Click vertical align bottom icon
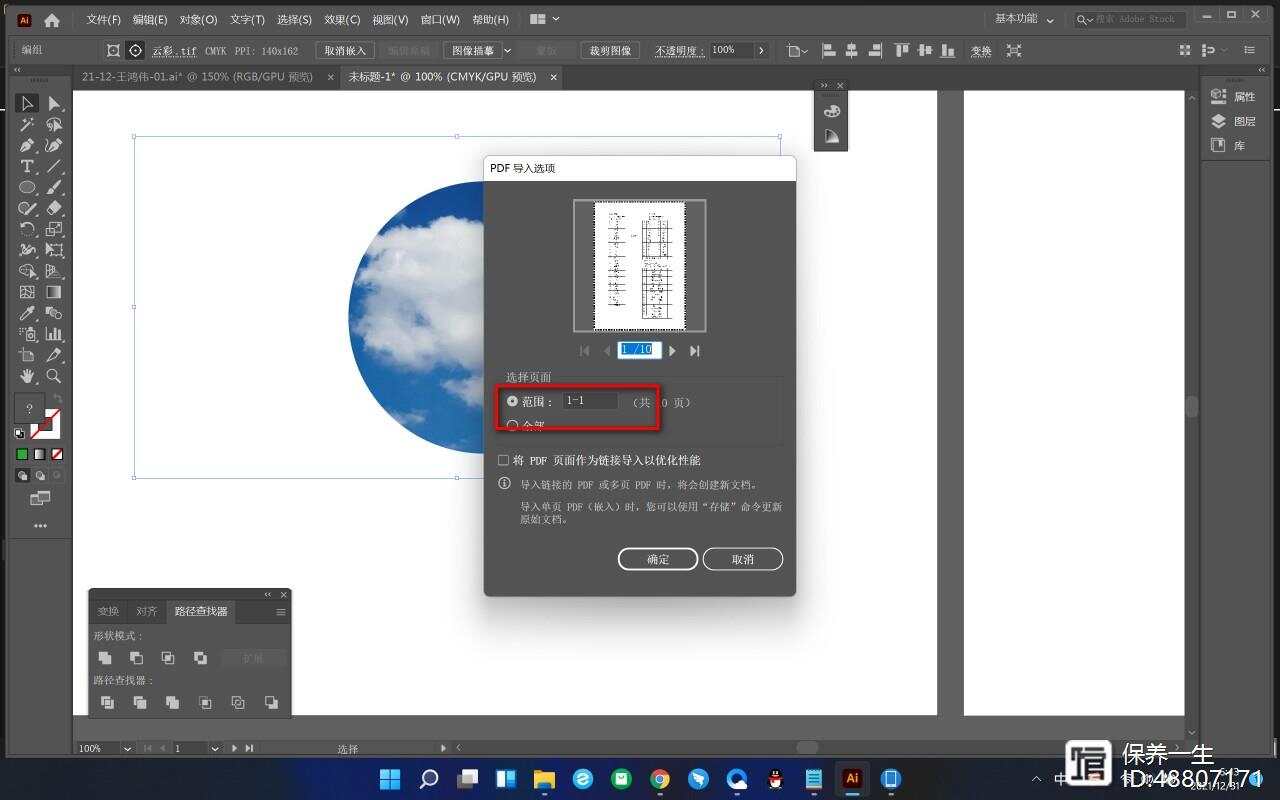The height and width of the screenshot is (800, 1280). 947,50
